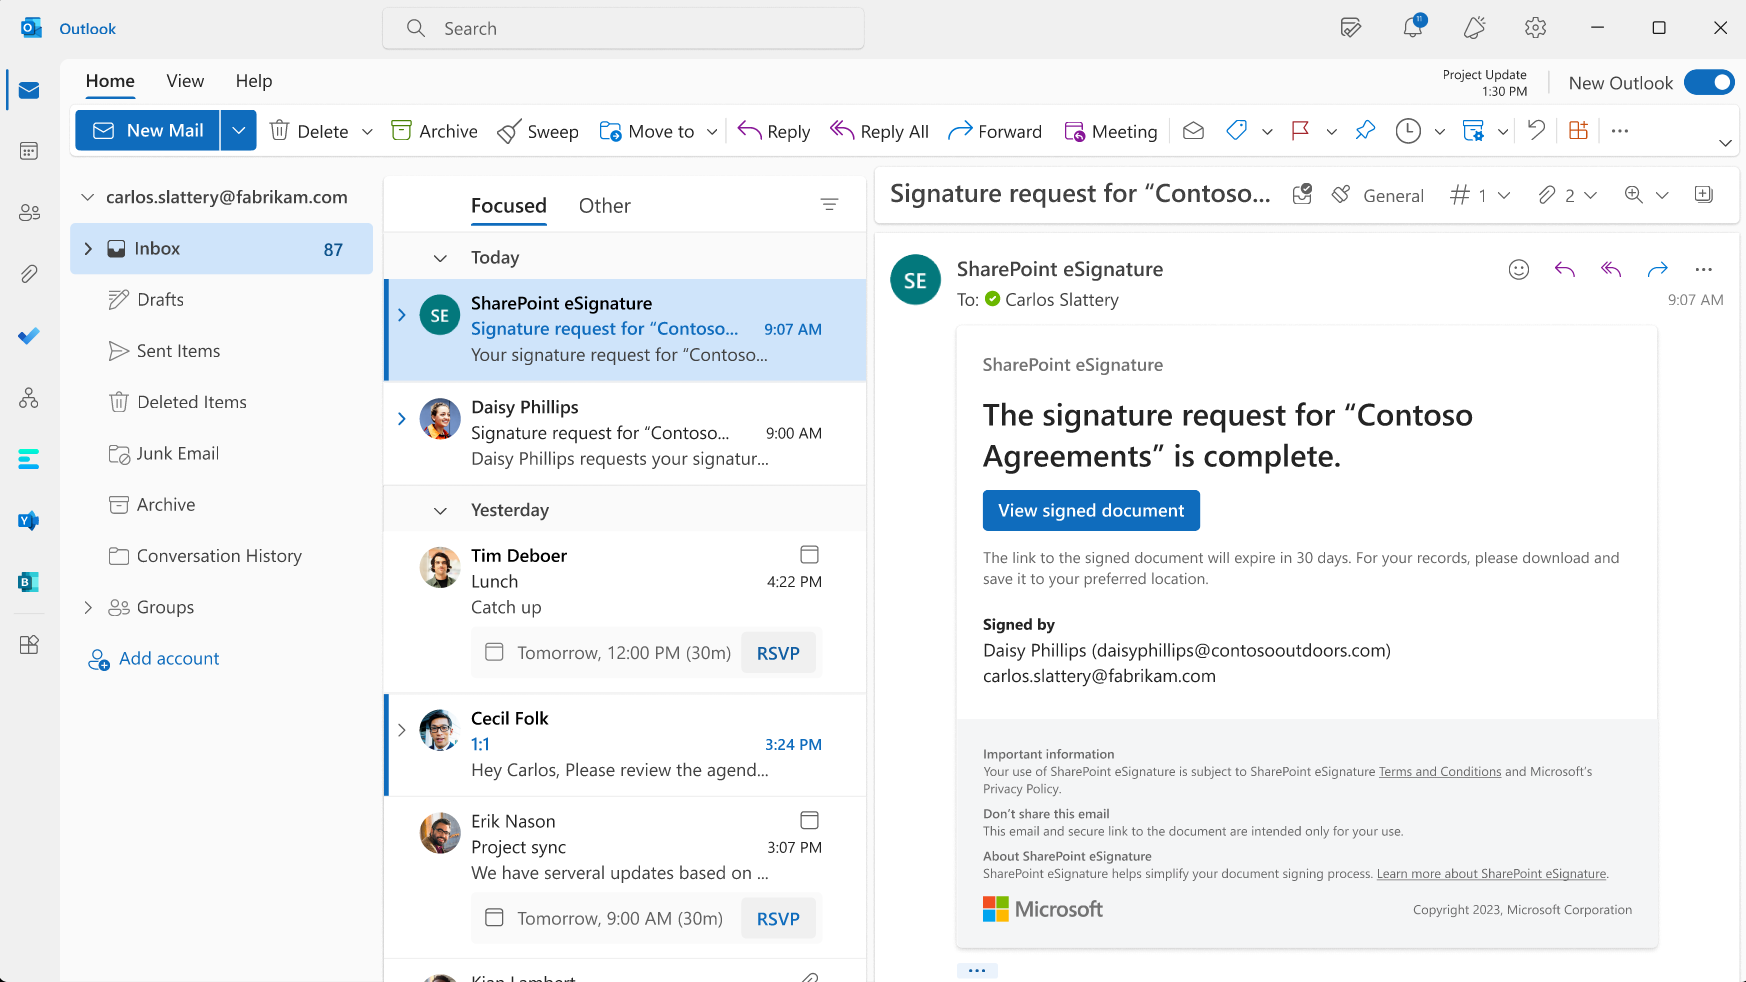Expand the Inbox folder tree

click(x=88, y=248)
